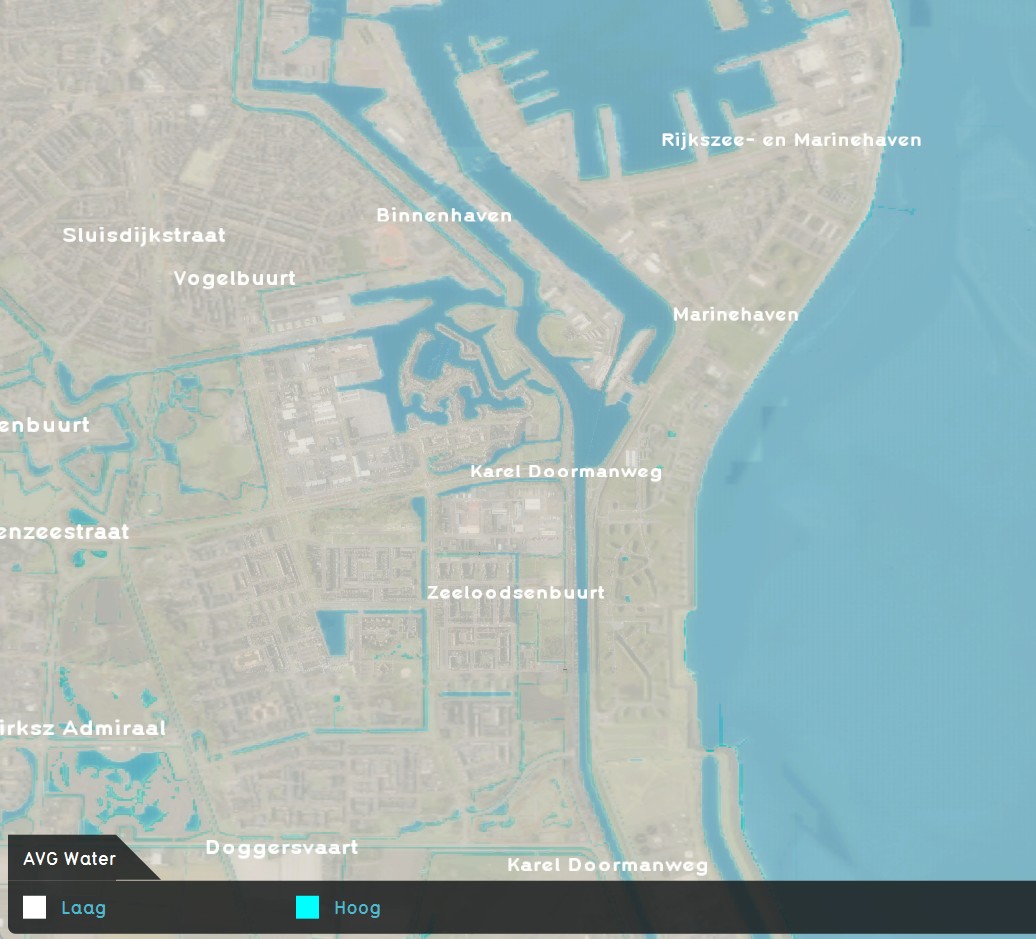Select the Zeeloodsenbuurt area label

517,592
